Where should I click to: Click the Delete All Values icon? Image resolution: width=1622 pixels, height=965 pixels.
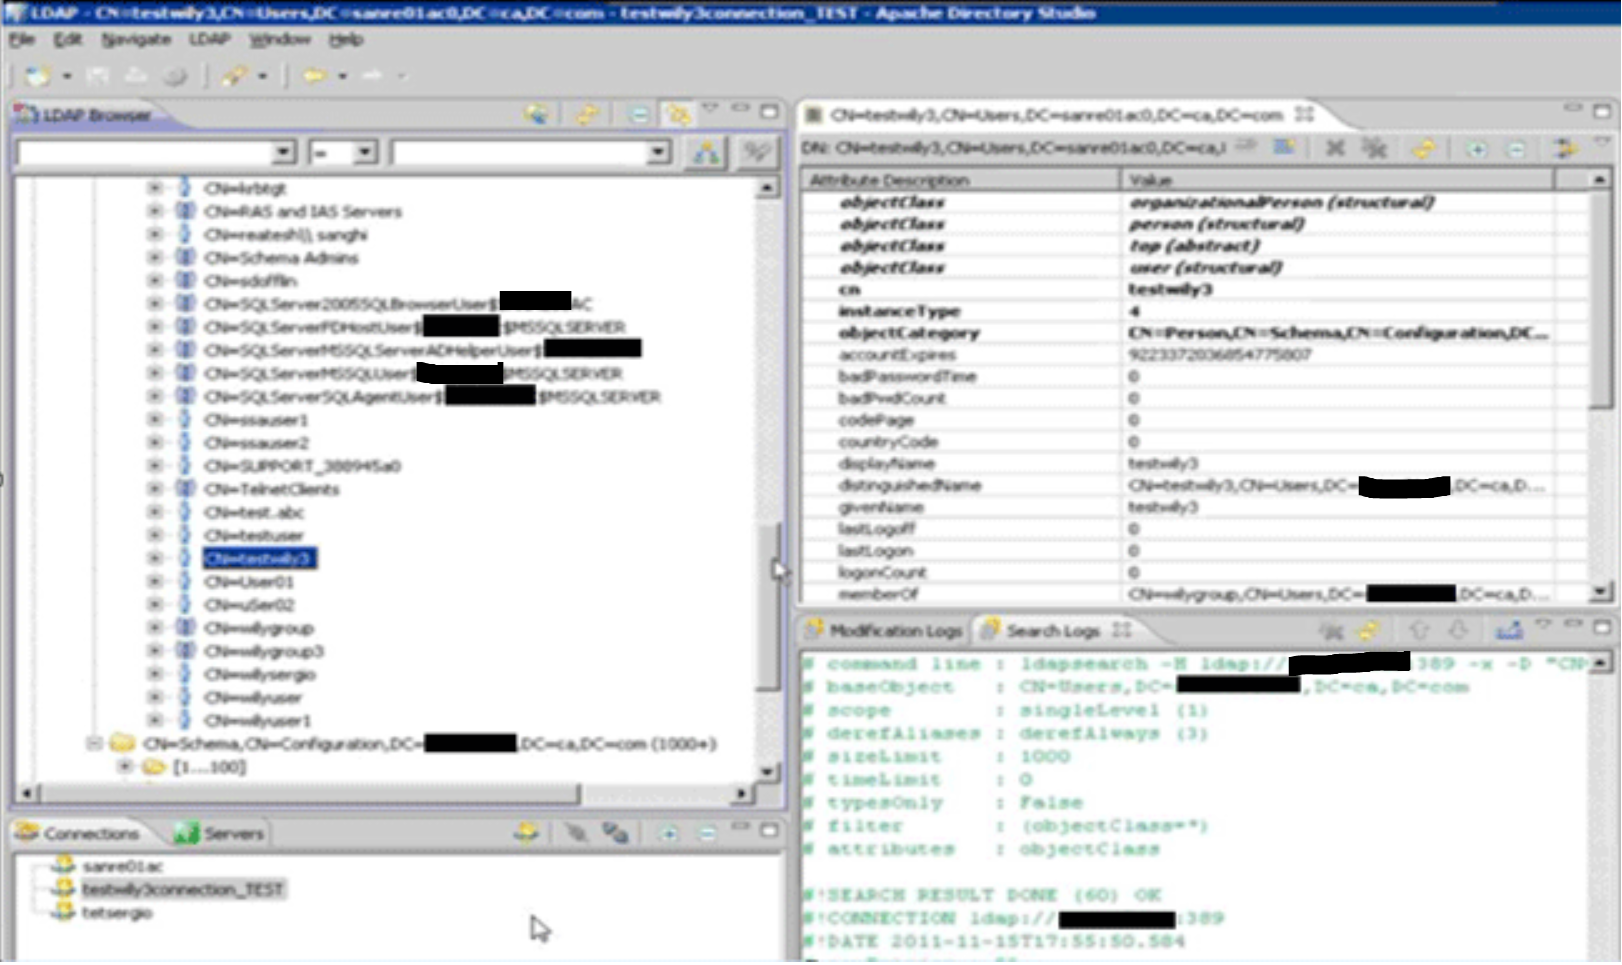1376,148
